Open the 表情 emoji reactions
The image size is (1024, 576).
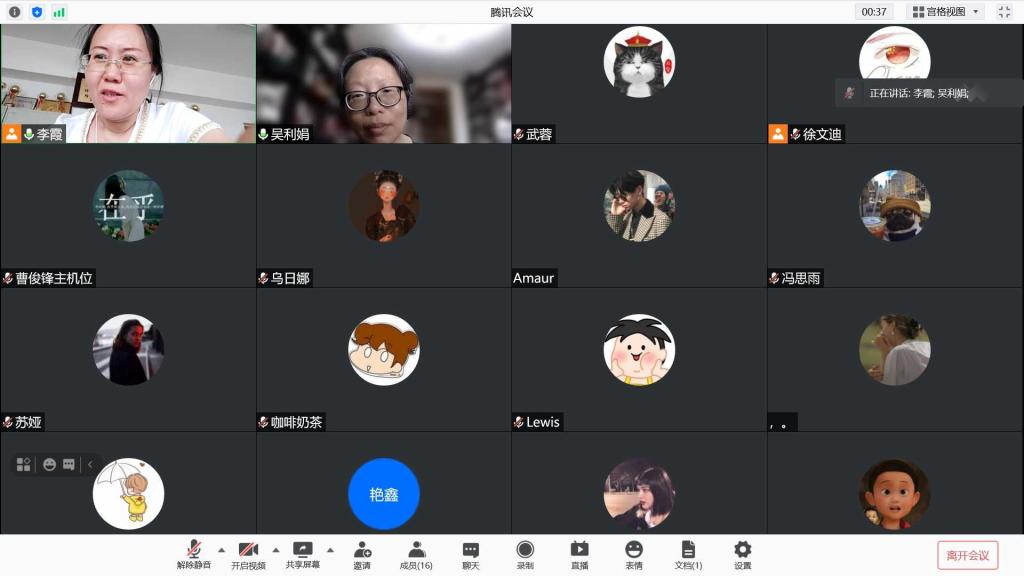pyautogui.click(x=634, y=554)
